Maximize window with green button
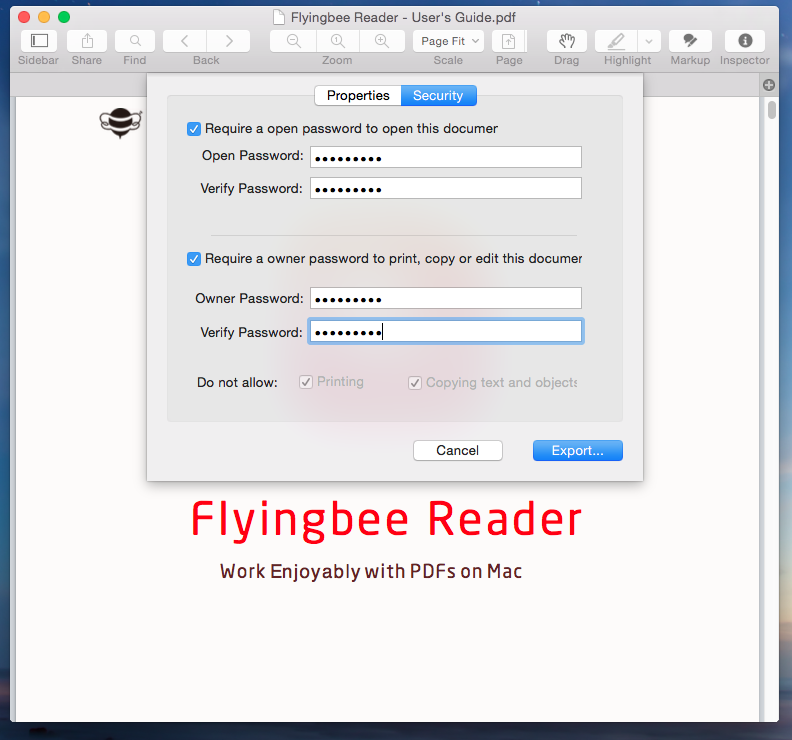The width and height of the screenshot is (792, 740). point(64,17)
